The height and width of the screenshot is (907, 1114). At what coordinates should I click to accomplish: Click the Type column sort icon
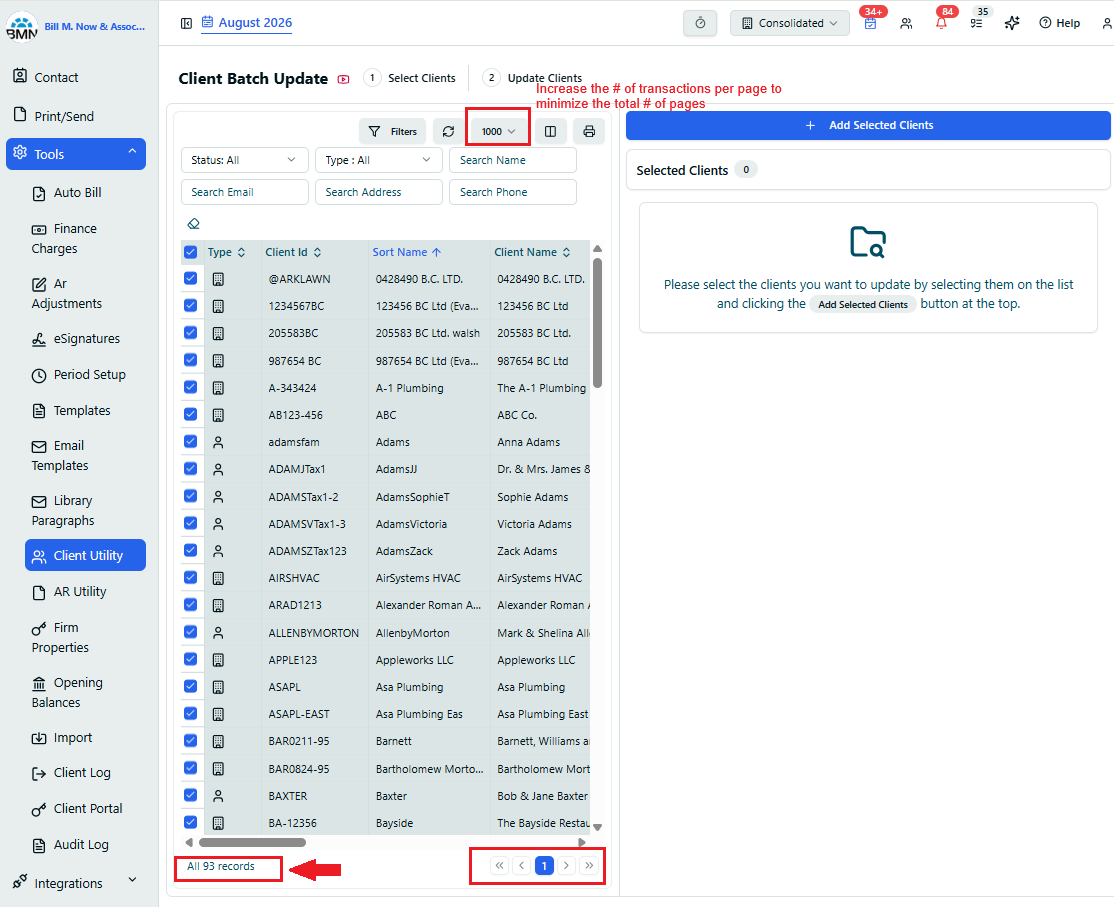pos(242,252)
